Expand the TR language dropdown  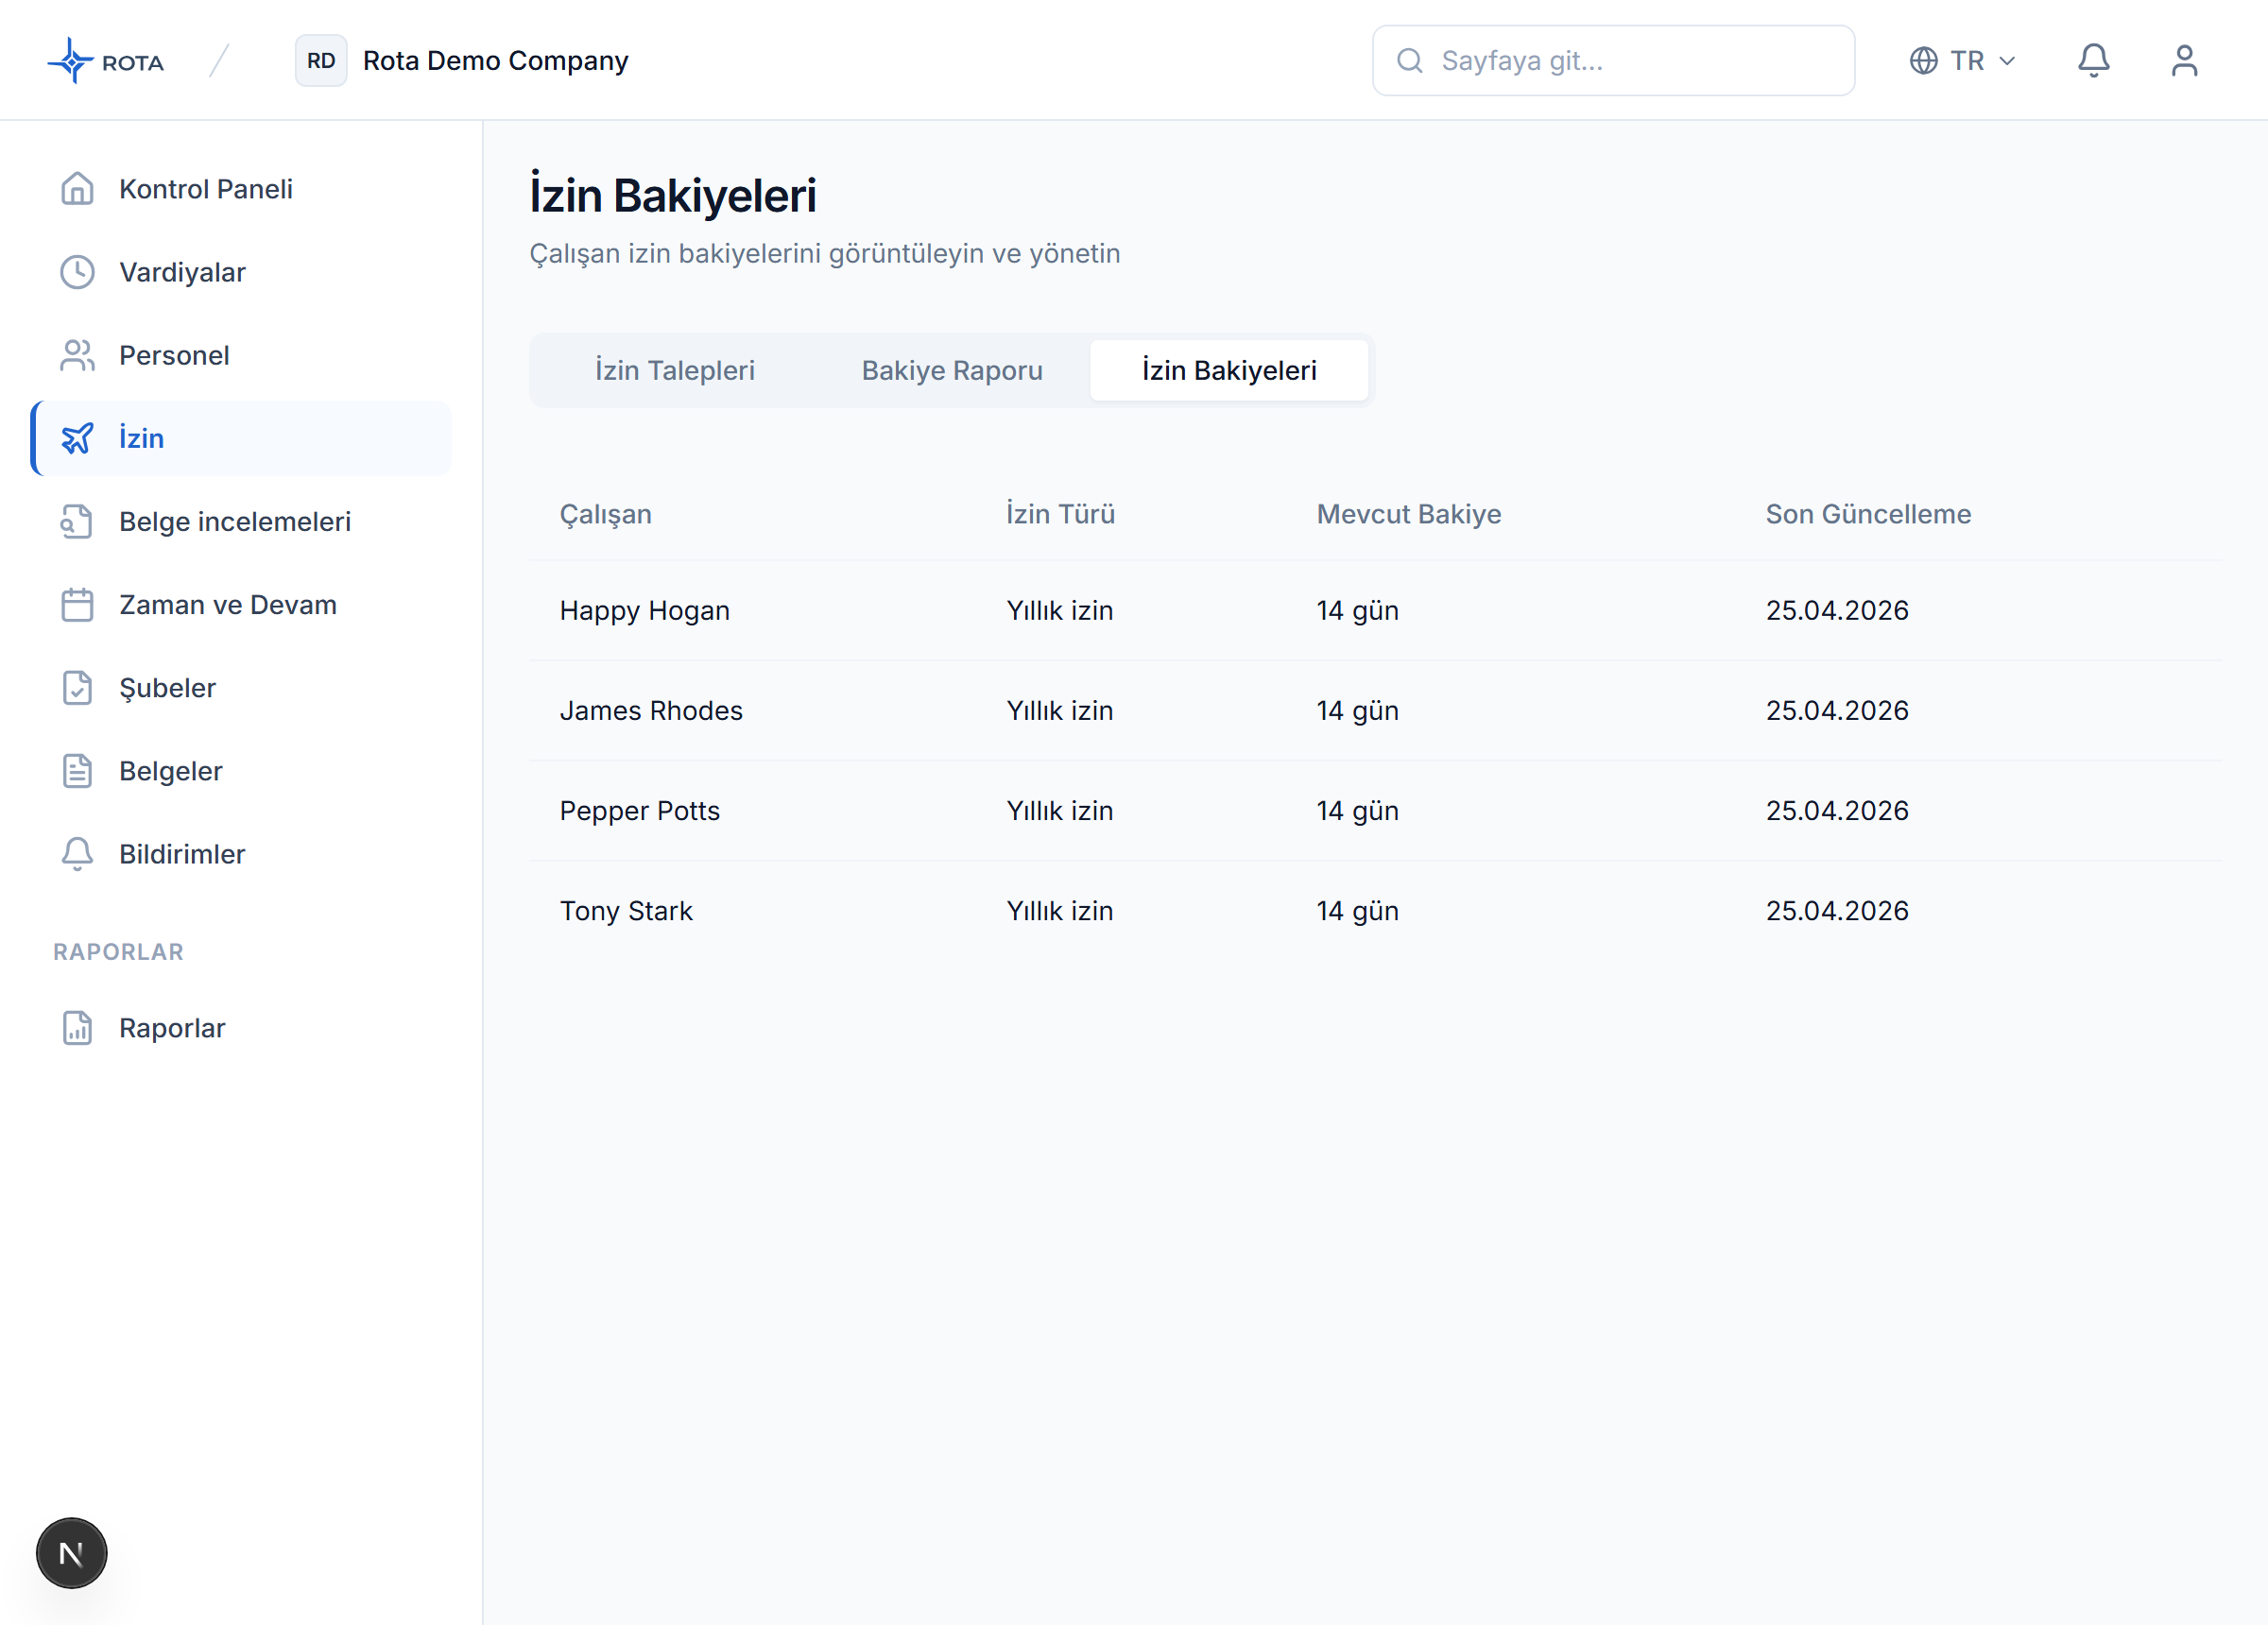[1962, 61]
